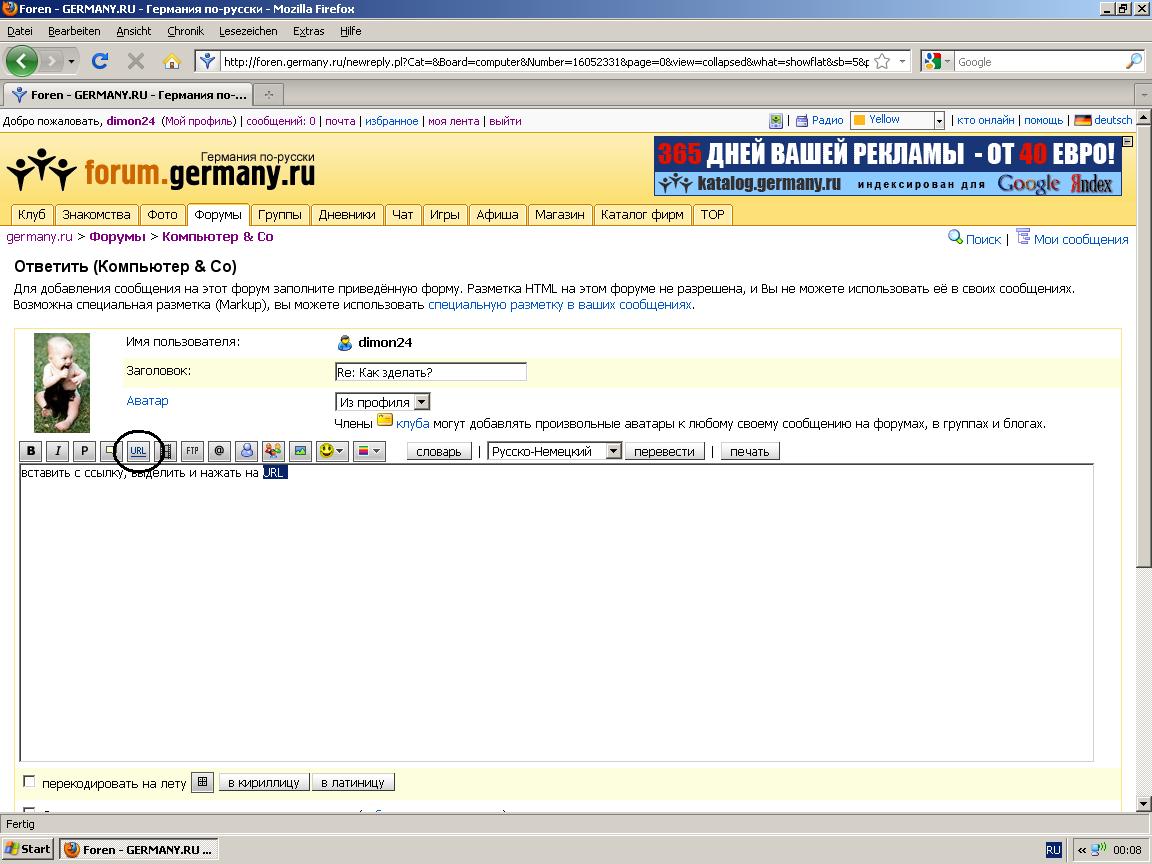Insert an email with the @ button
Screen dimensions: 1152x864
pos(219,451)
